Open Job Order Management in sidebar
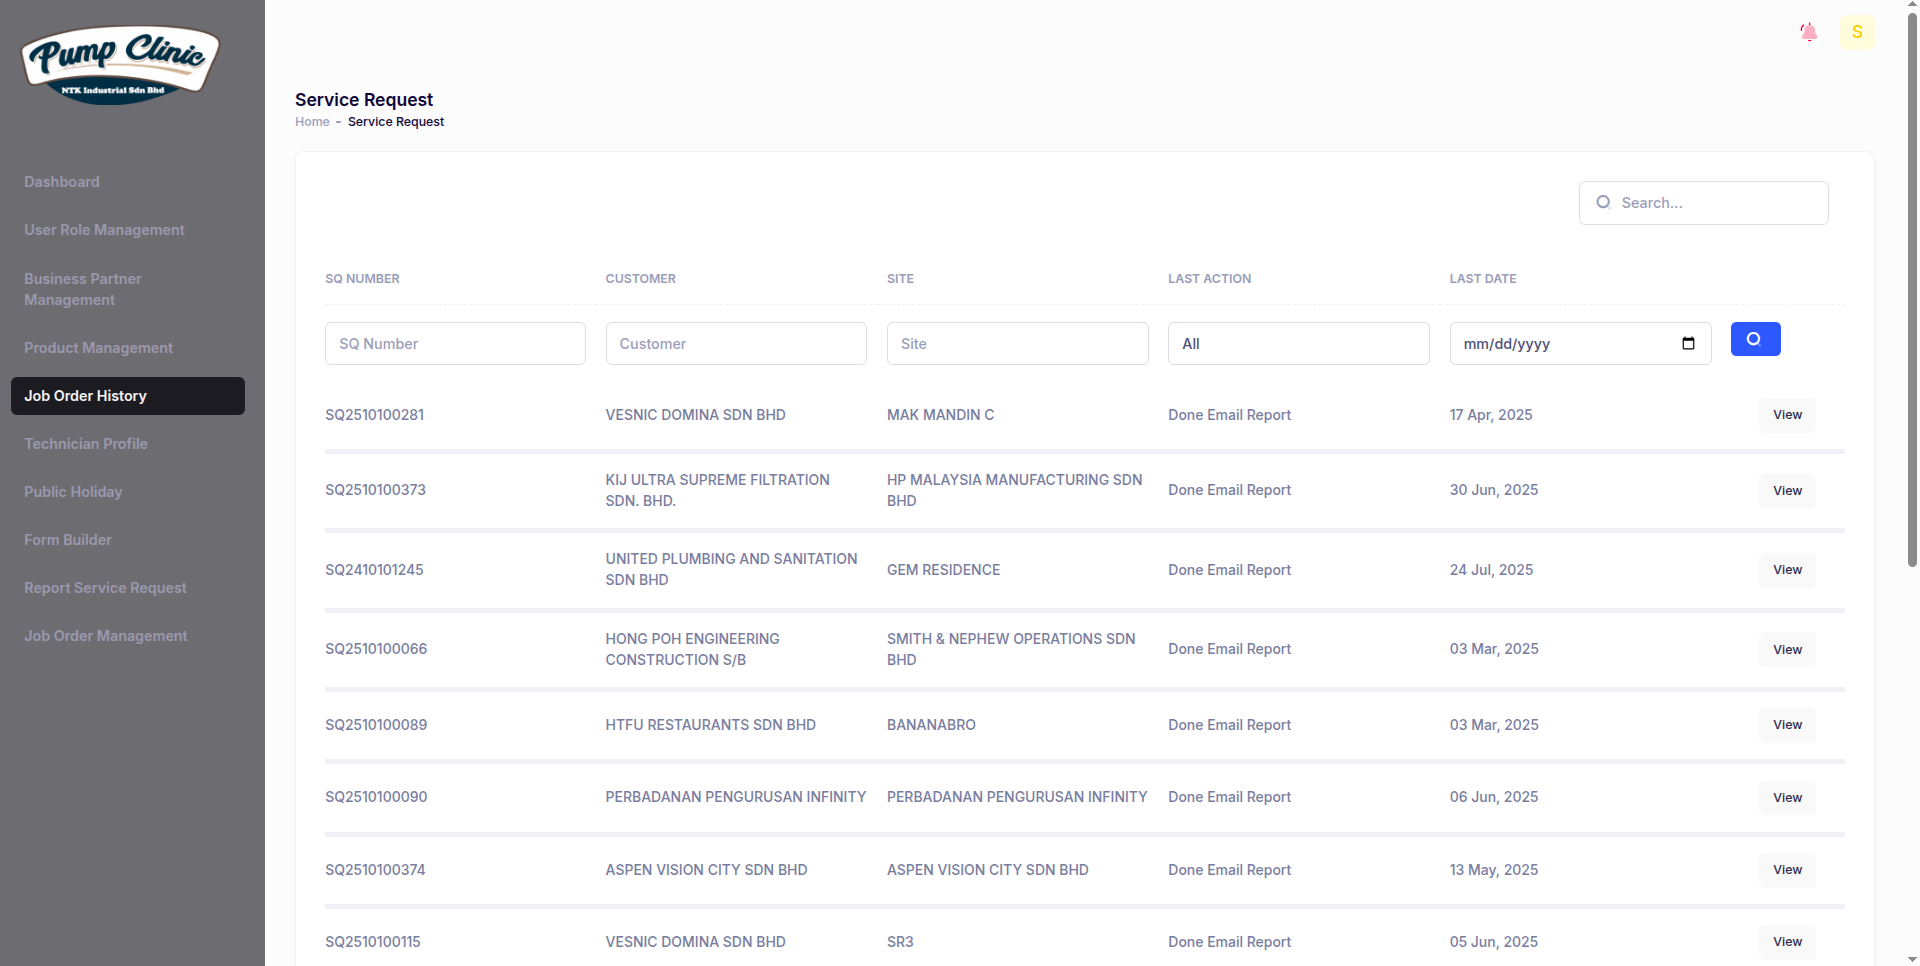 106,636
